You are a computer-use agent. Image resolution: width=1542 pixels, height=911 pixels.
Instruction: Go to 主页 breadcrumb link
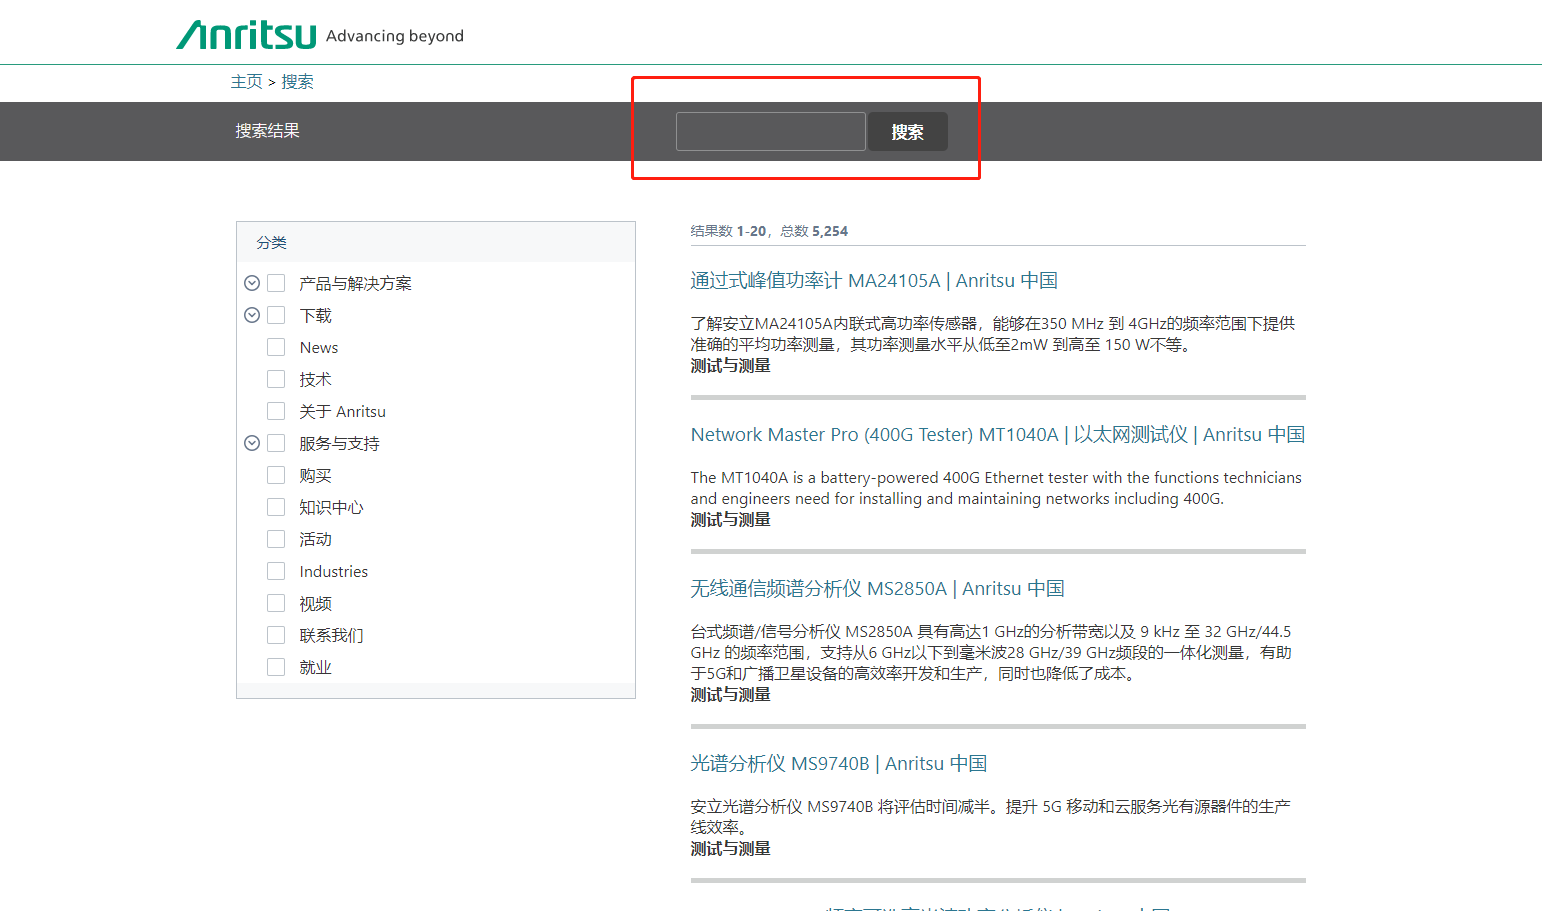(246, 82)
